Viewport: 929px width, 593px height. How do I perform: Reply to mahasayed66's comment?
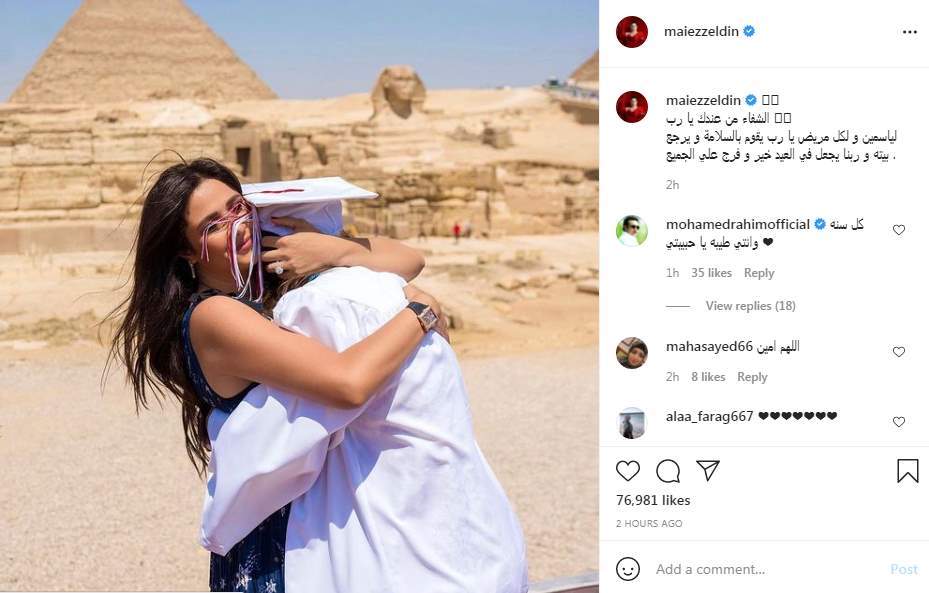click(752, 377)
